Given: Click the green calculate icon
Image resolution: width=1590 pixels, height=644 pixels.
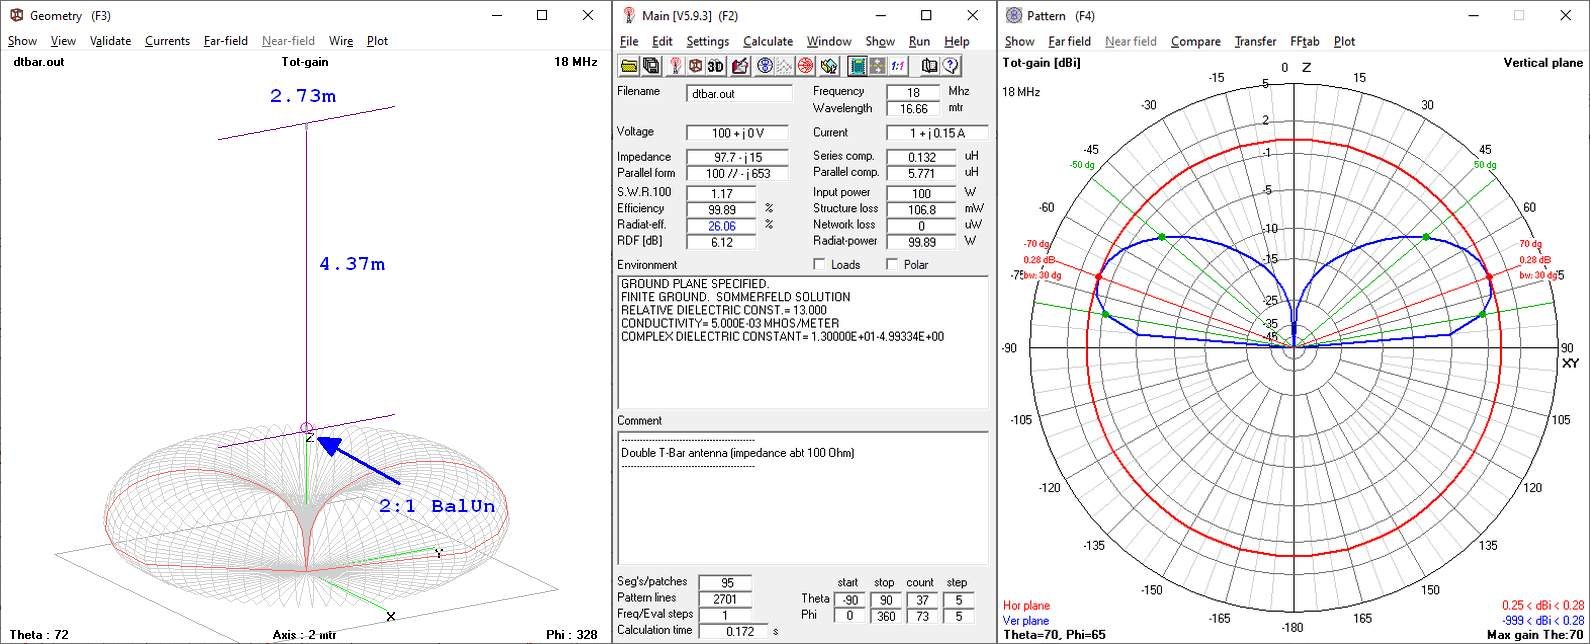Looking at the screenshot, I should coord(857,66).
